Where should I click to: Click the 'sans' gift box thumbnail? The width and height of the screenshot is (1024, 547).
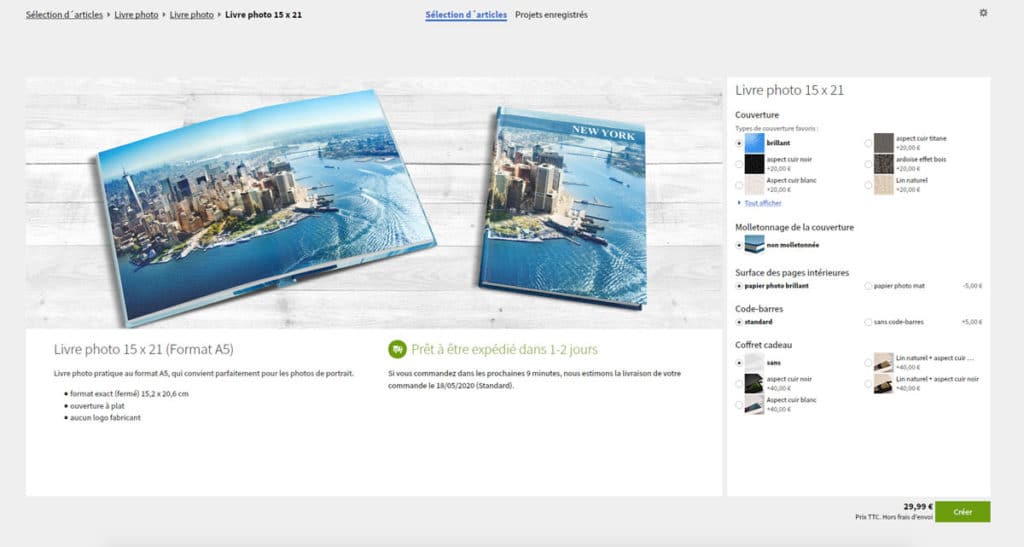pos(754,362)
